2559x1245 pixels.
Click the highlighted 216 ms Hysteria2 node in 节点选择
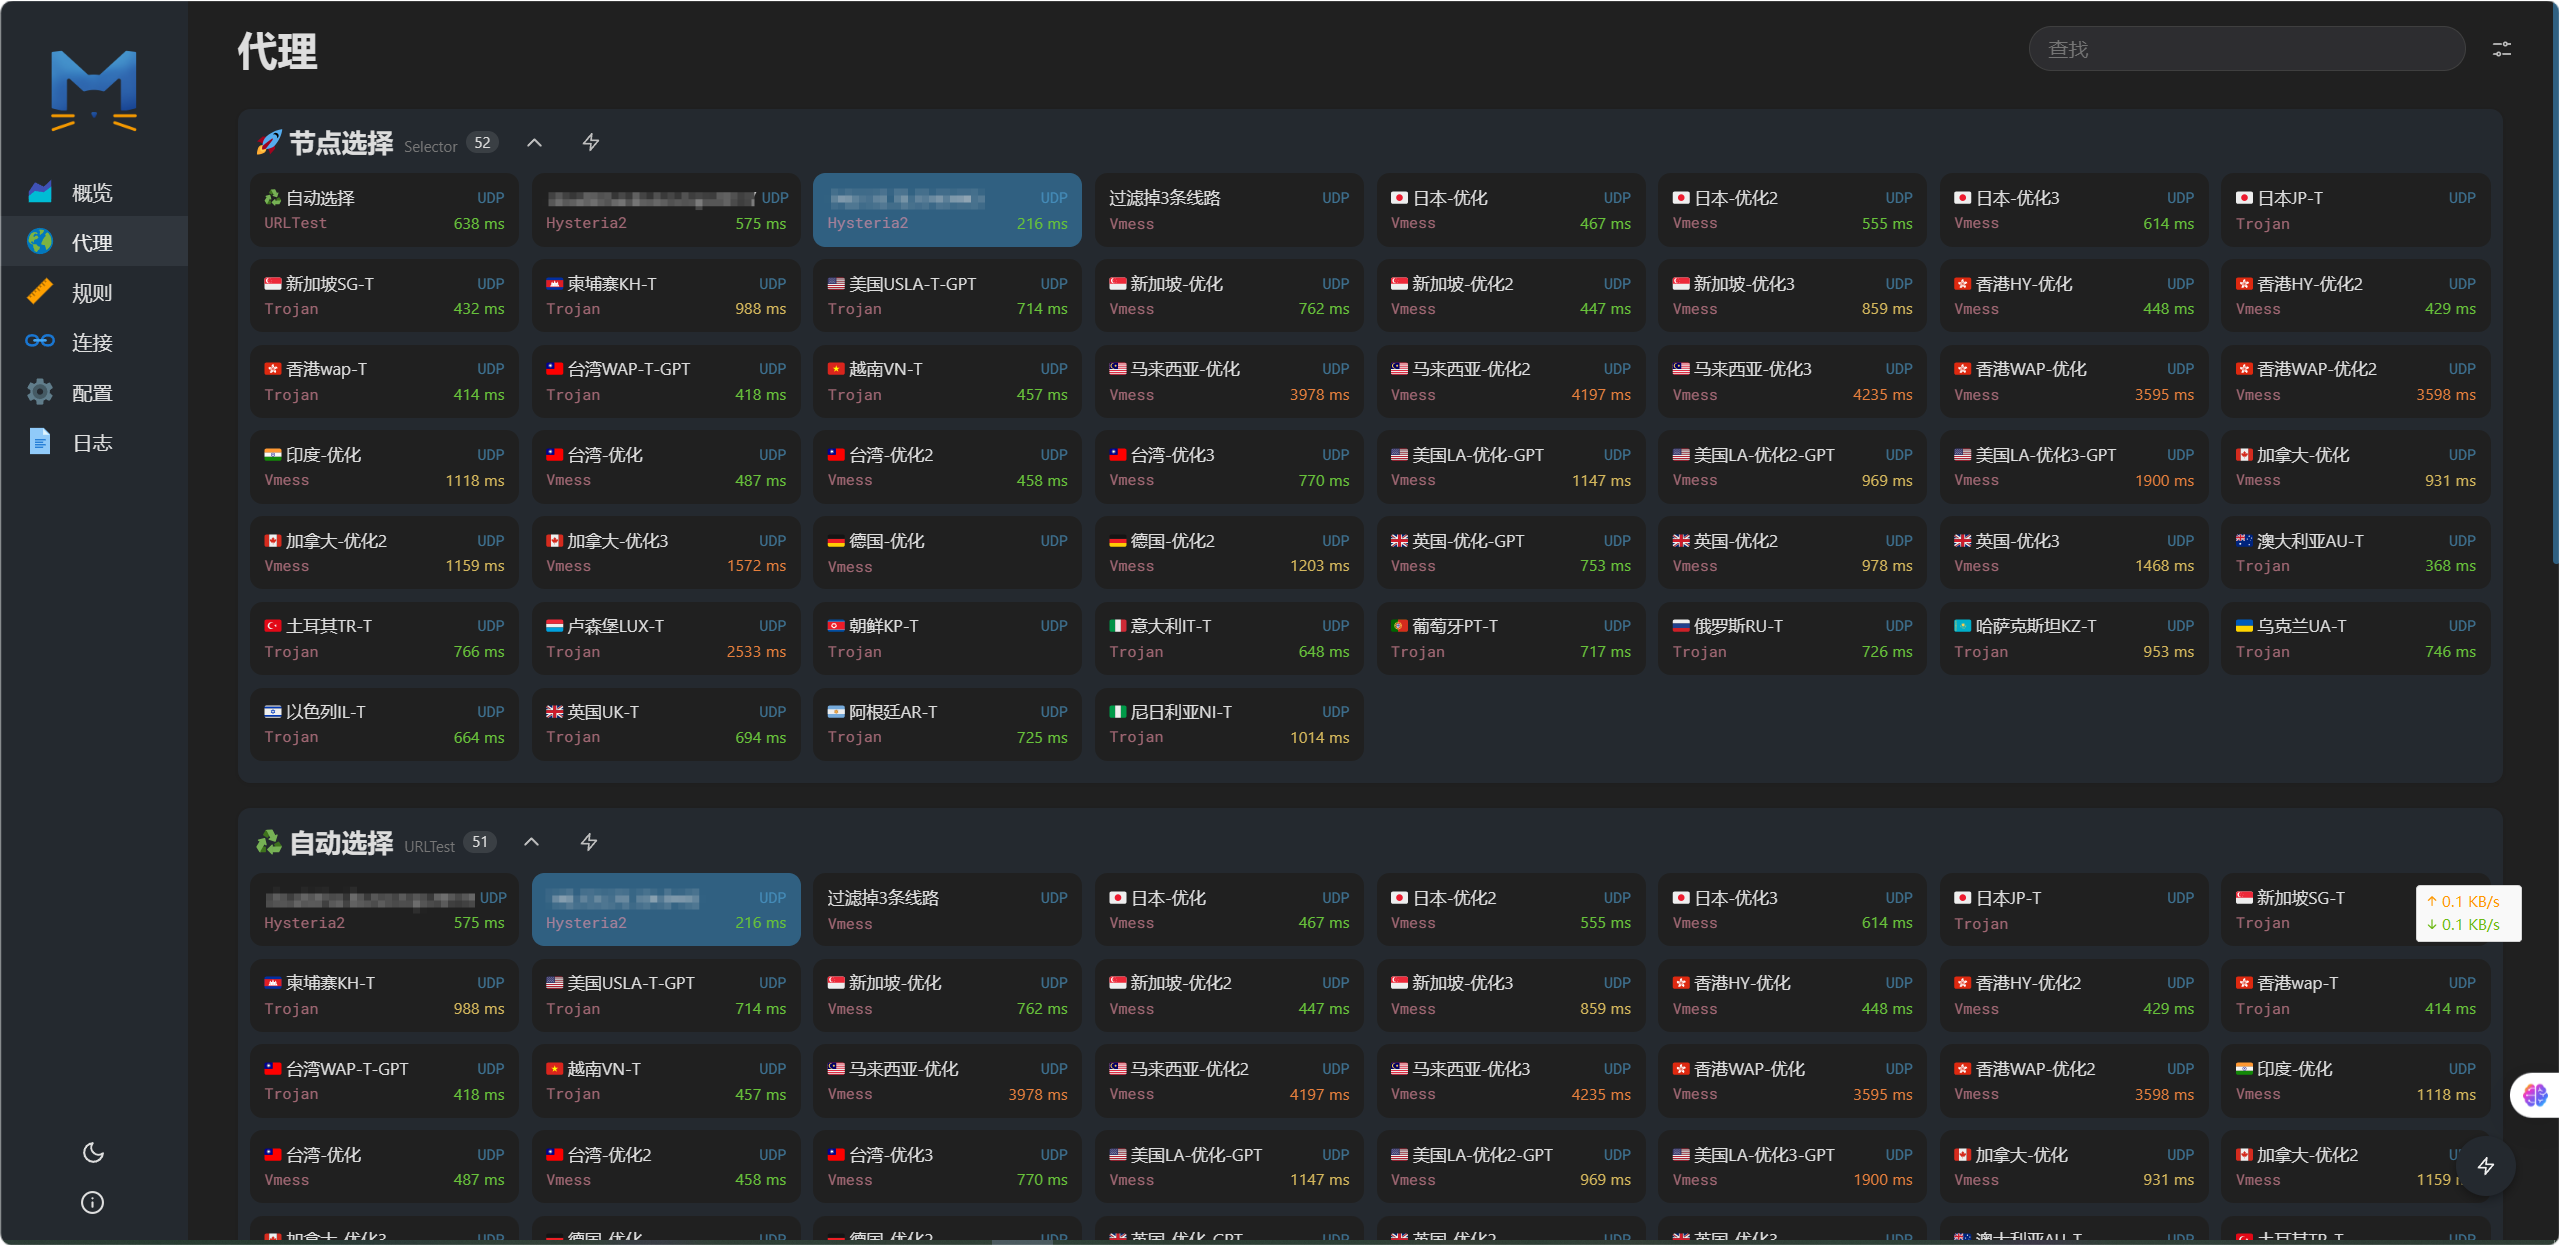click(x=947, y=210)
